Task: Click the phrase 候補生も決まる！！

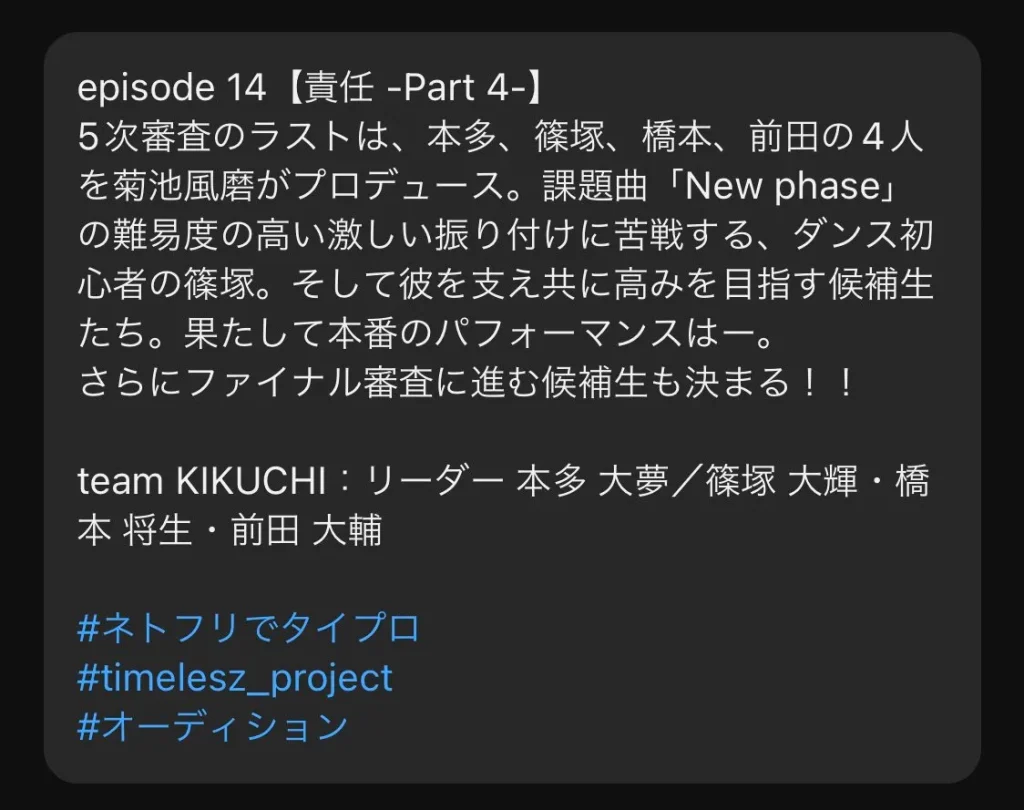Action: 698,383
